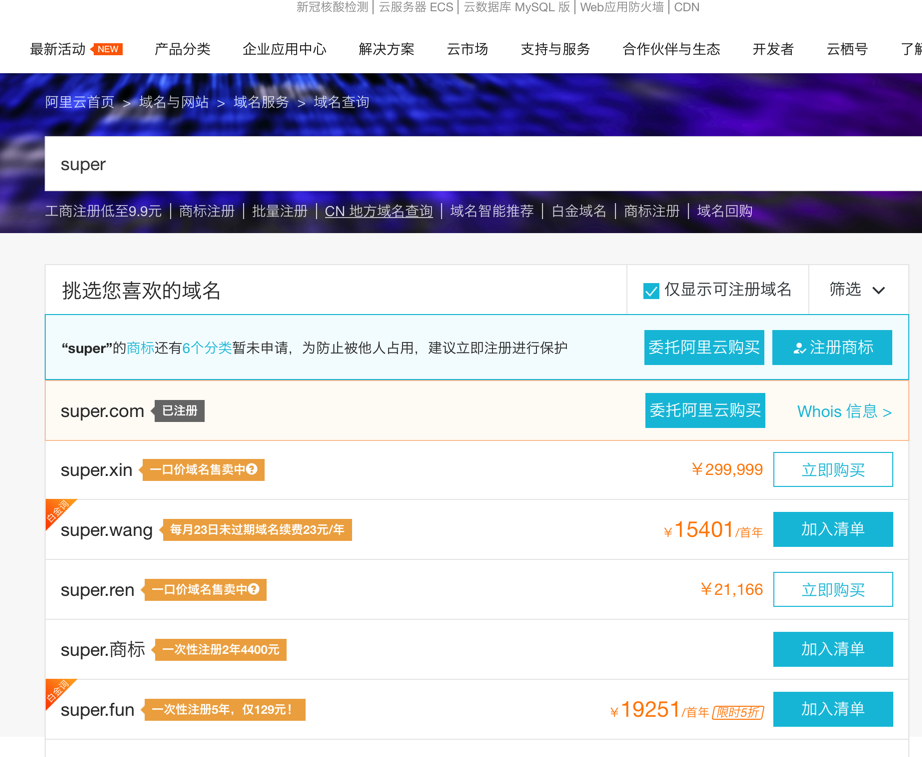The width and height of the screenshot is (922, 757).
Task: Click the CDN top link
Action: click(687, 7)
